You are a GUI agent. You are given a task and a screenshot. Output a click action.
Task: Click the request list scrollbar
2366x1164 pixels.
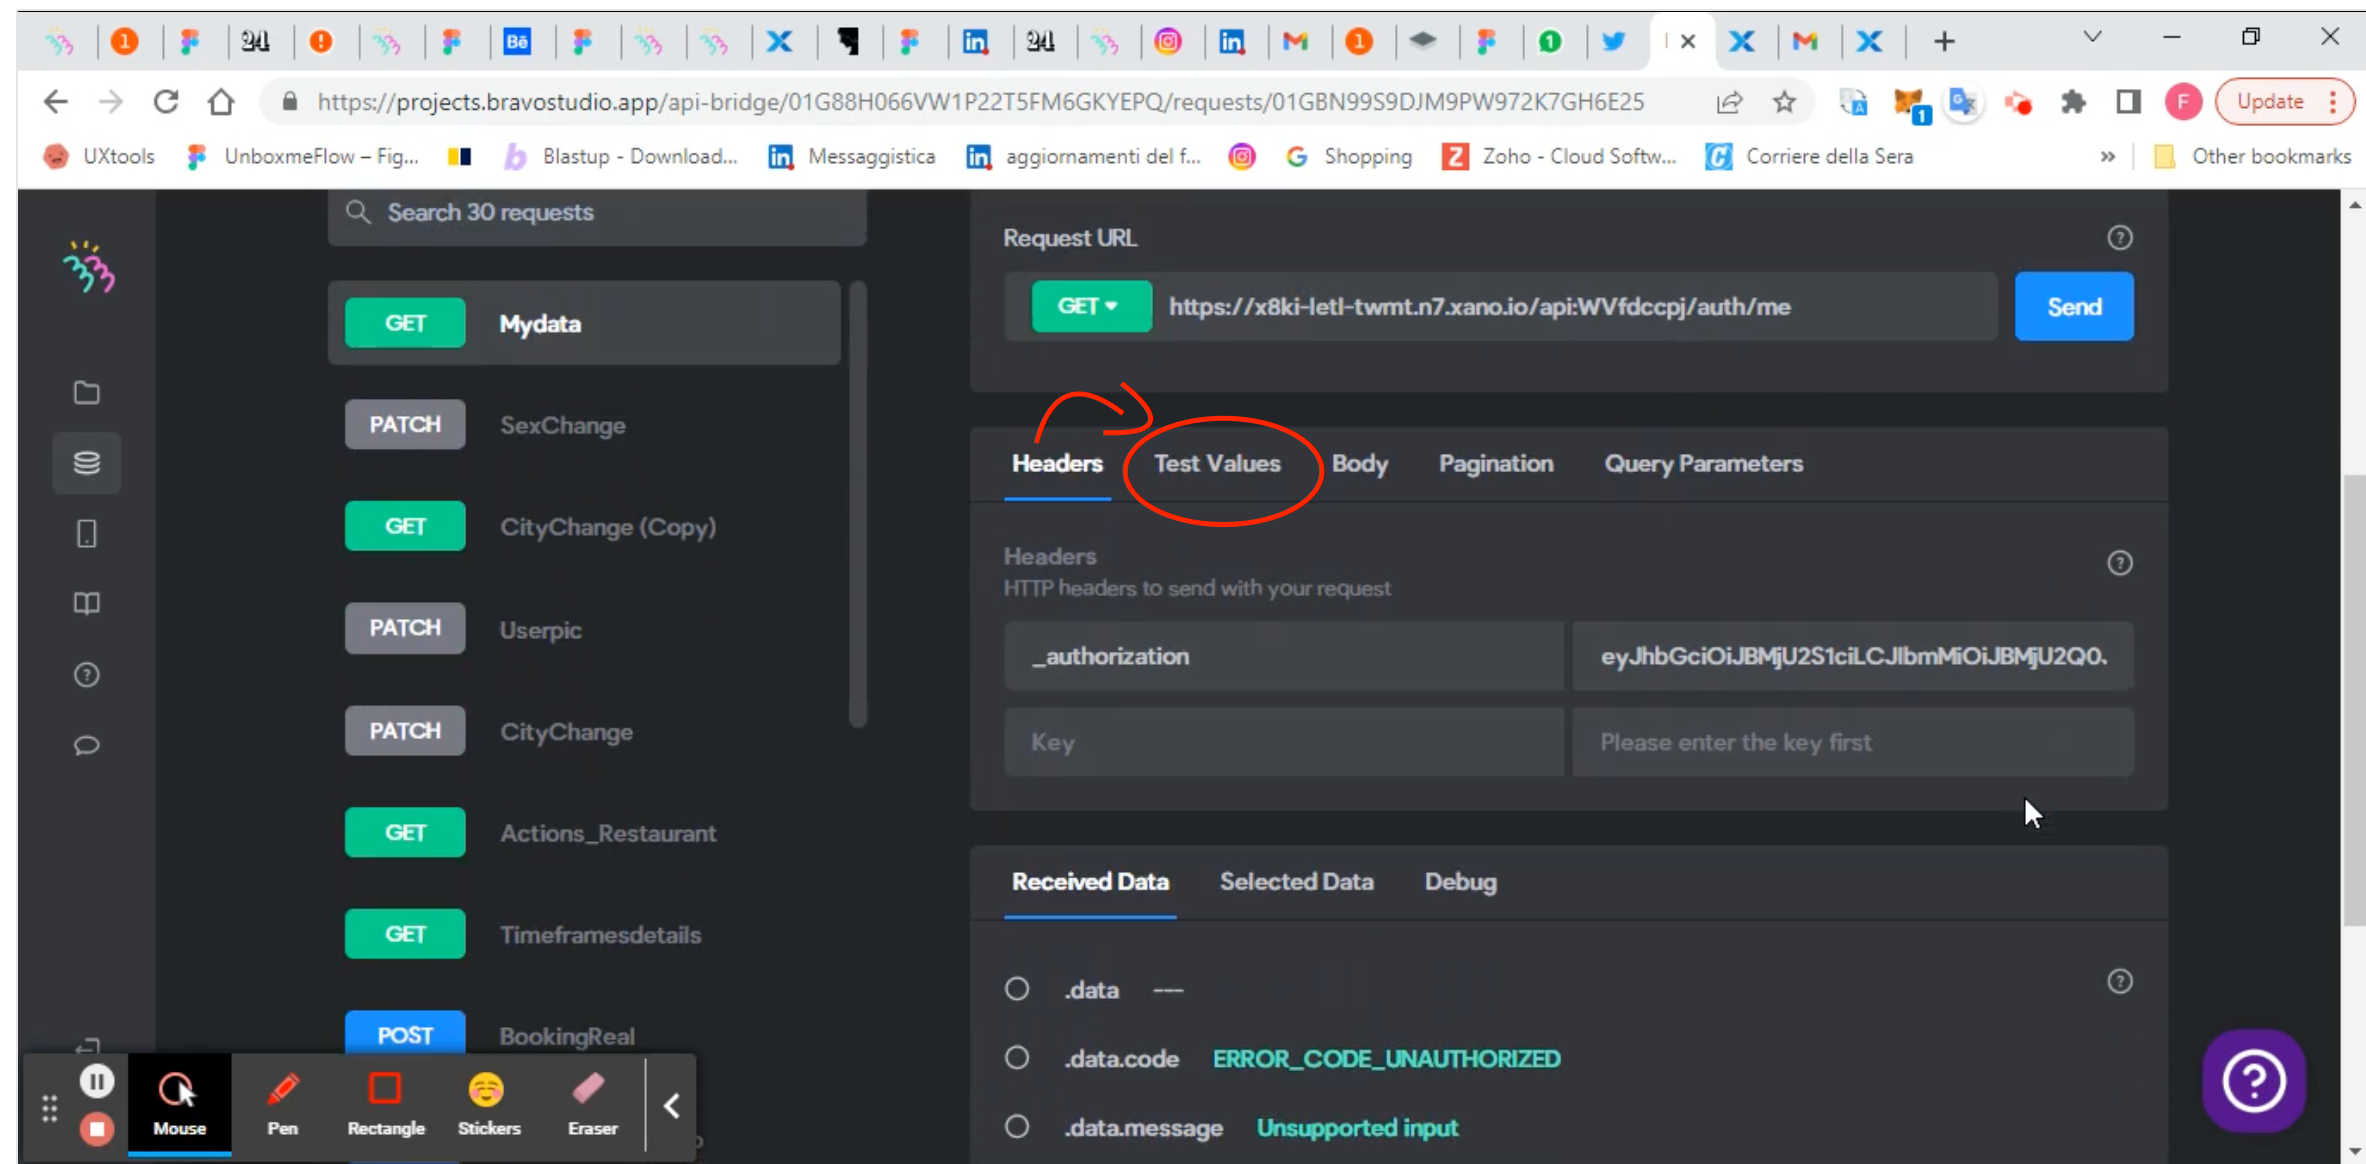pos(857,505)
